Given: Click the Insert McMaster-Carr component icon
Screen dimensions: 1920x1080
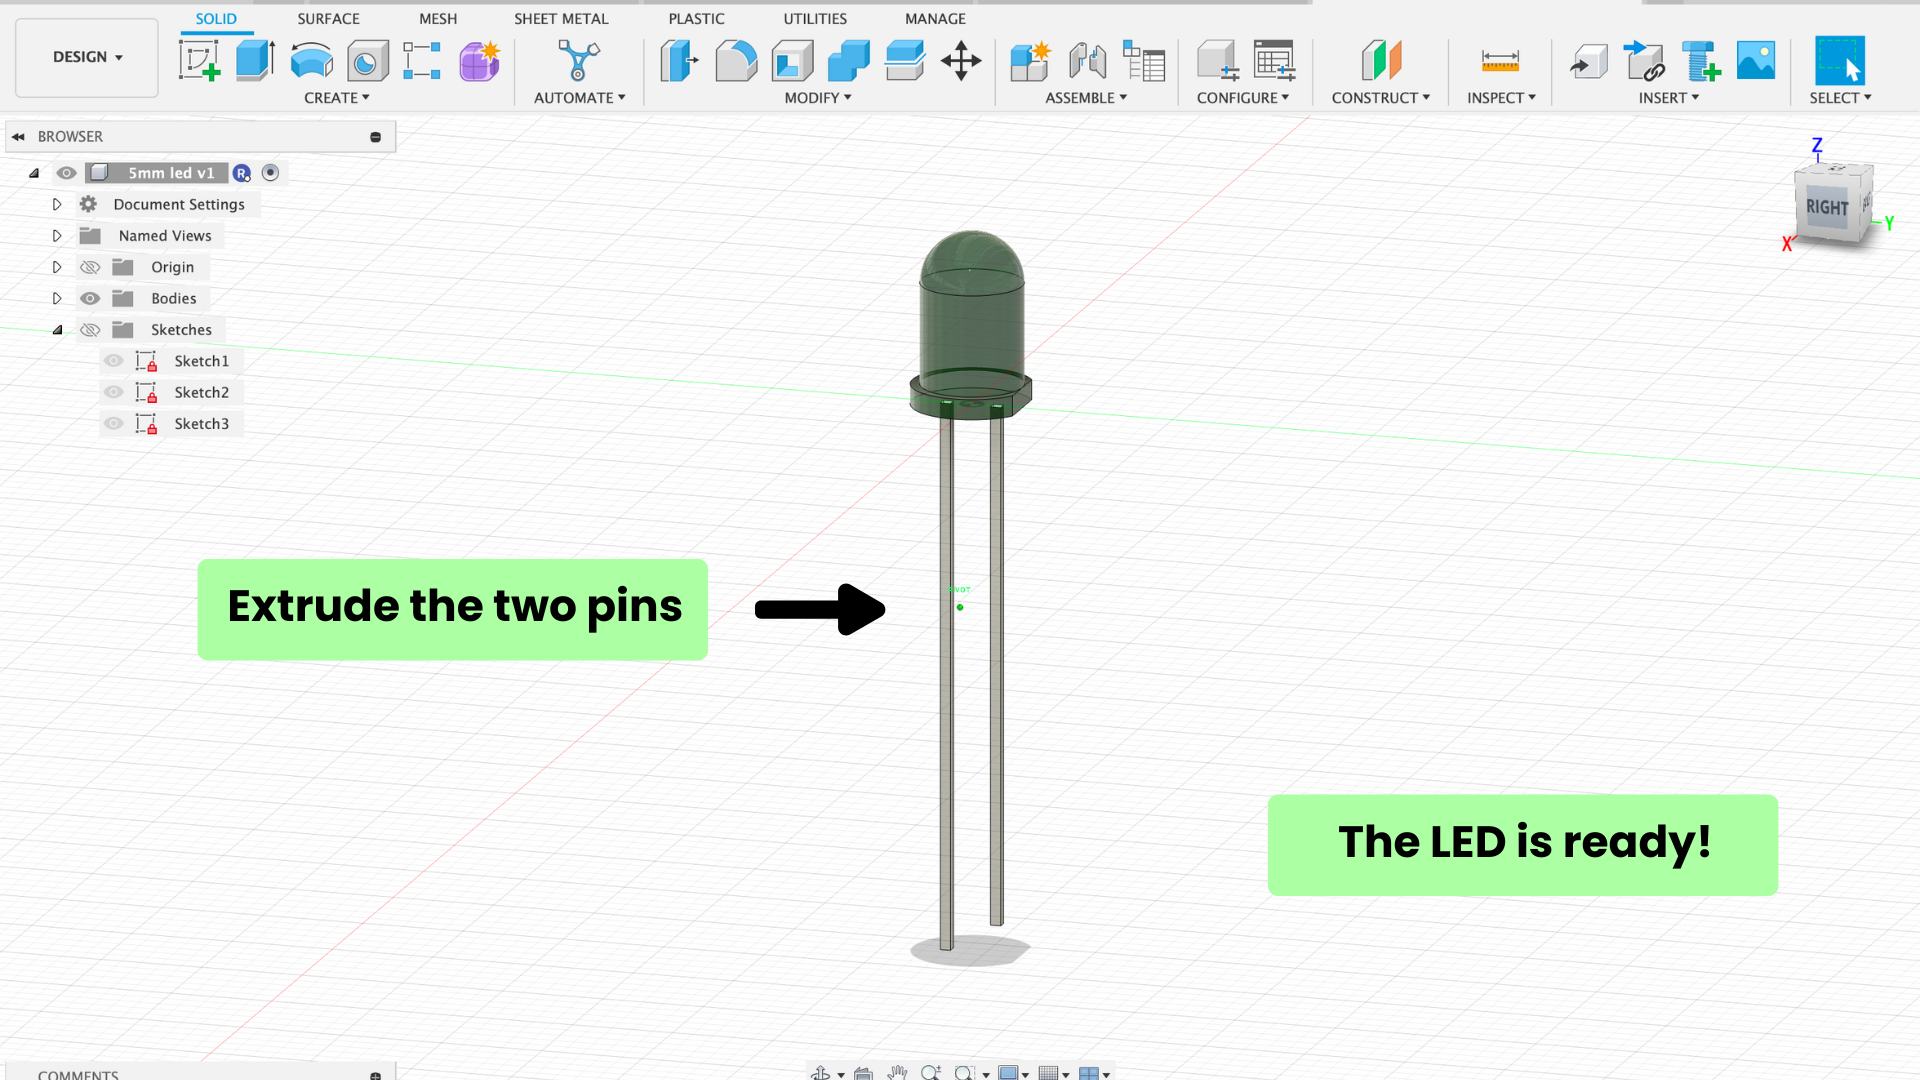Looking at the screenshot, I should [x=1644, y=61].
